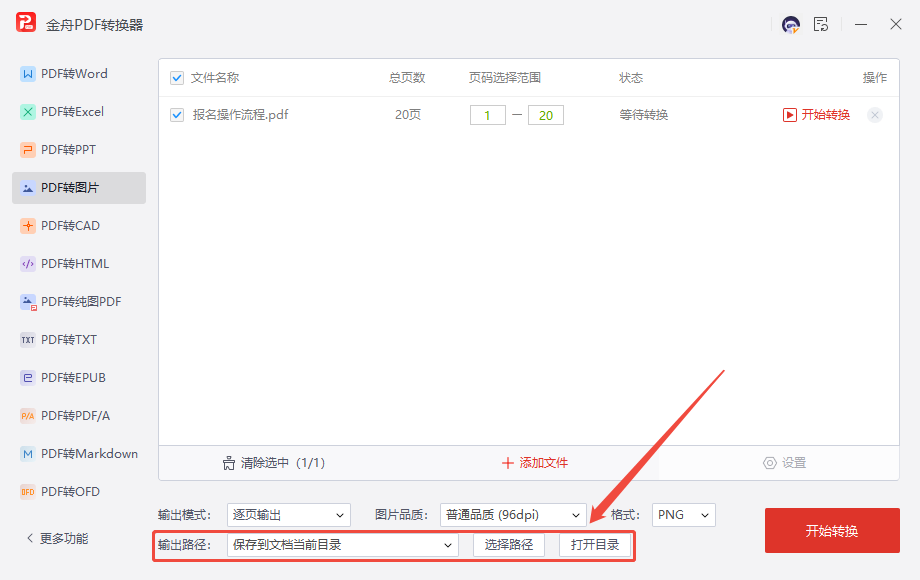Click the 添加文件 button label
Image resolution: width=920 pixels, height=580 pixels.
pyautogui.click(x=543, y=463)
